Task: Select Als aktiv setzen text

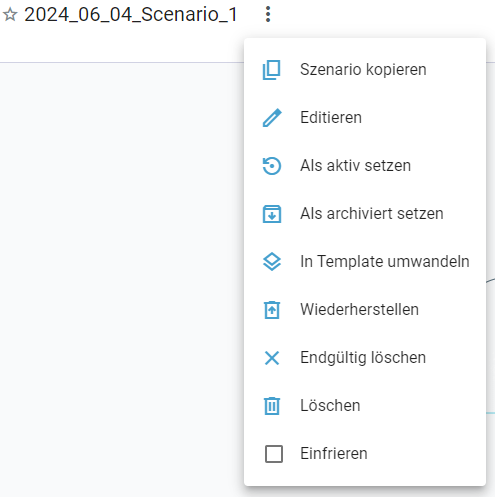Action: [355, 166]
